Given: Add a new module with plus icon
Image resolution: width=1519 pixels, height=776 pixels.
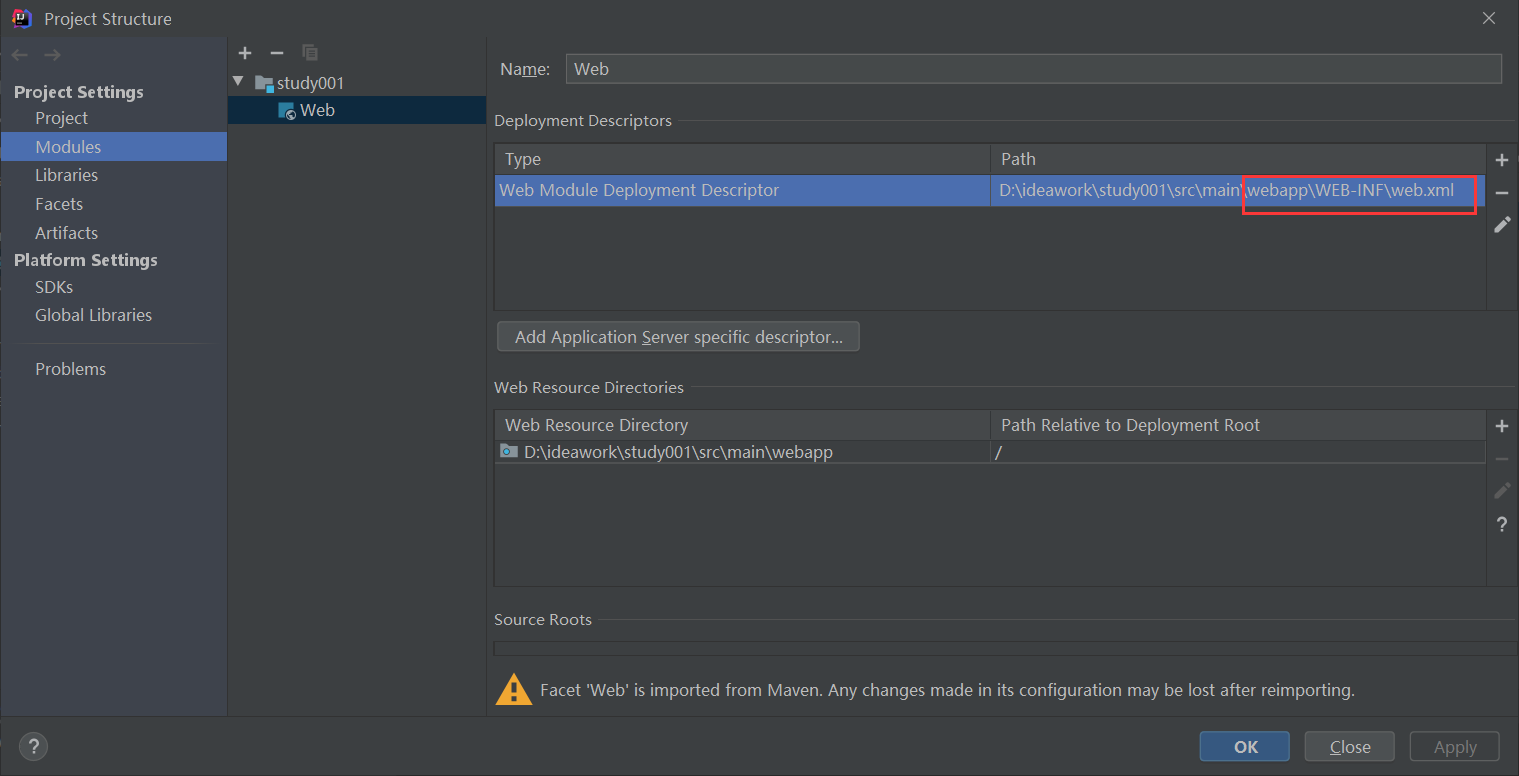Looking at the screenshot, I should [x=245, y=53].
